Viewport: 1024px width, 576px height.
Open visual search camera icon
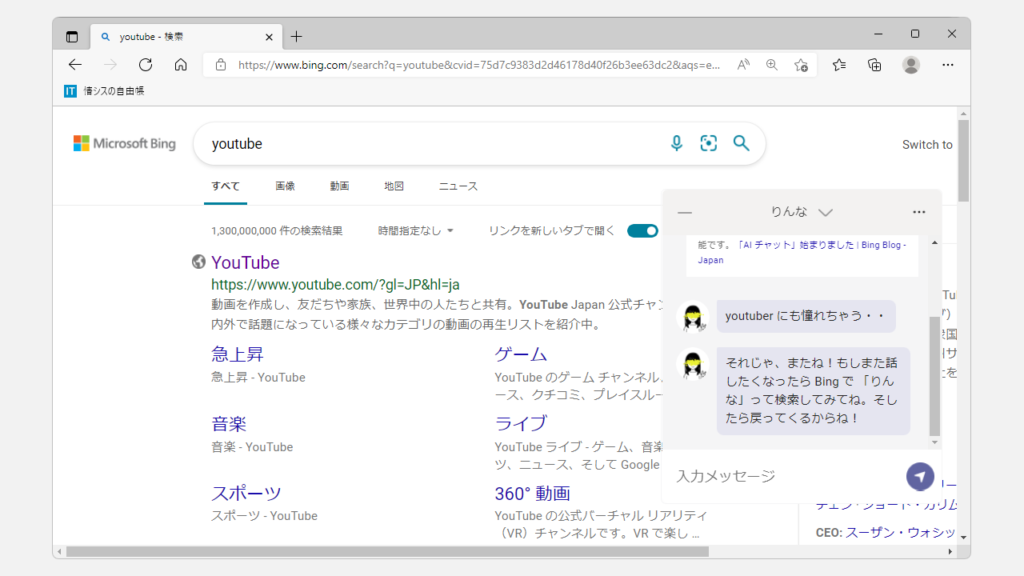click(x=709, y=144)
